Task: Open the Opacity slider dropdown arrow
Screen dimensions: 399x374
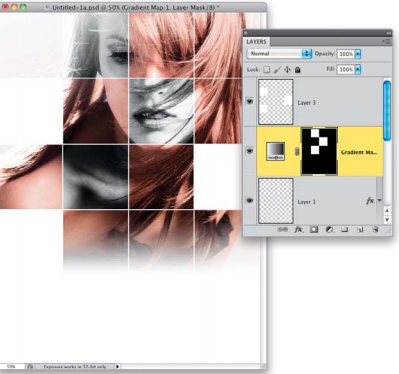Action: [358, 54]
